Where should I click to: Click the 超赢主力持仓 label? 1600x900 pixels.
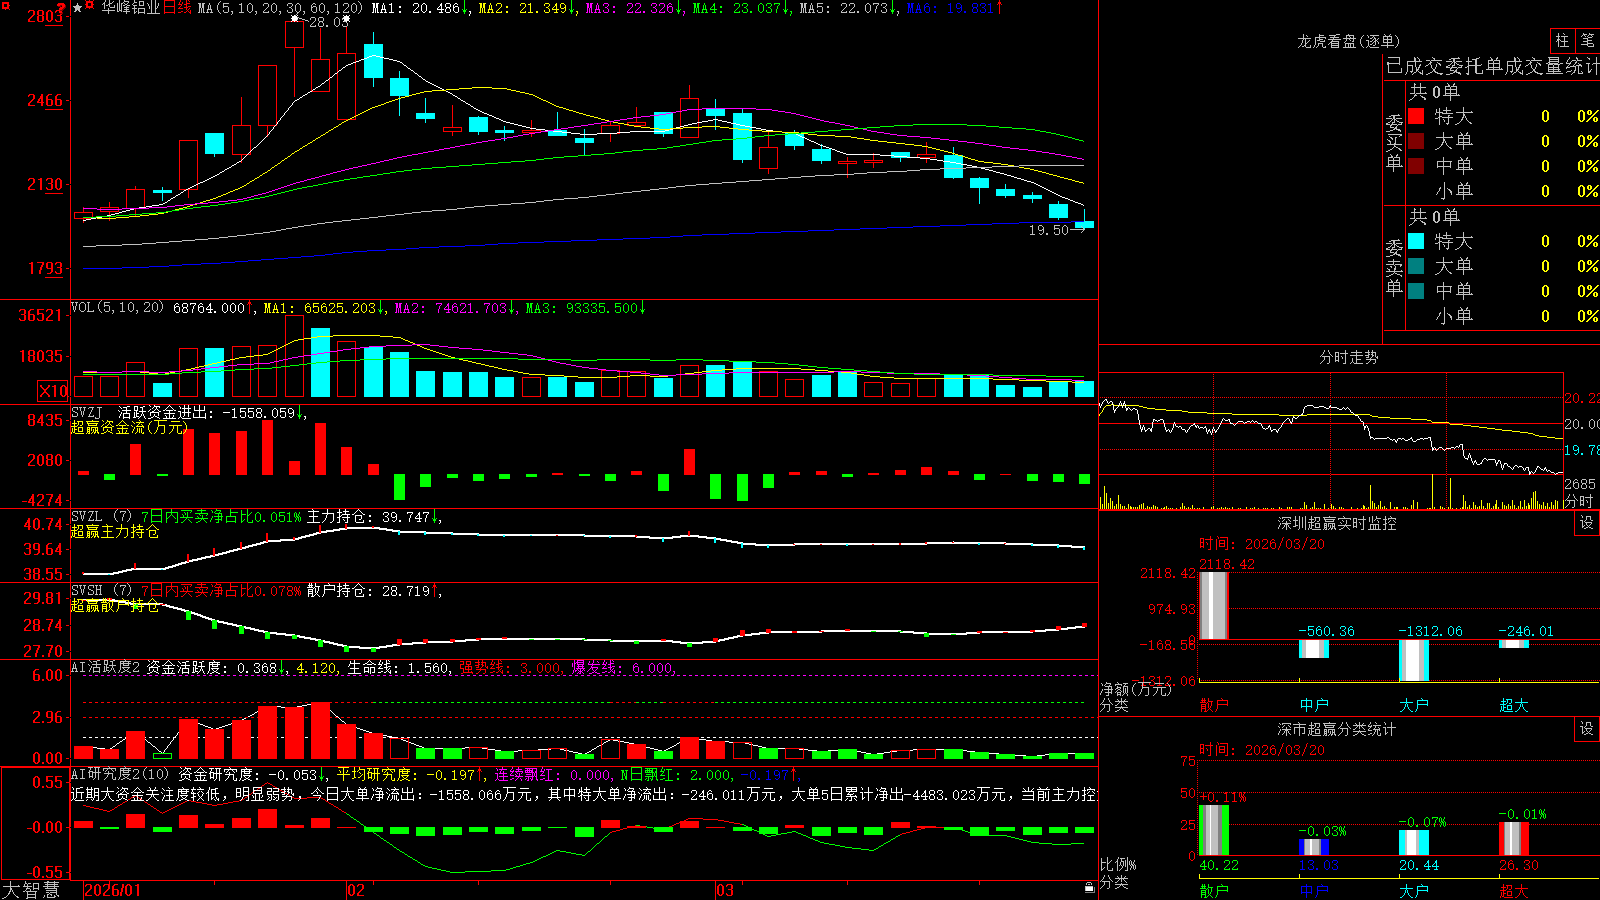click(115, 531)
